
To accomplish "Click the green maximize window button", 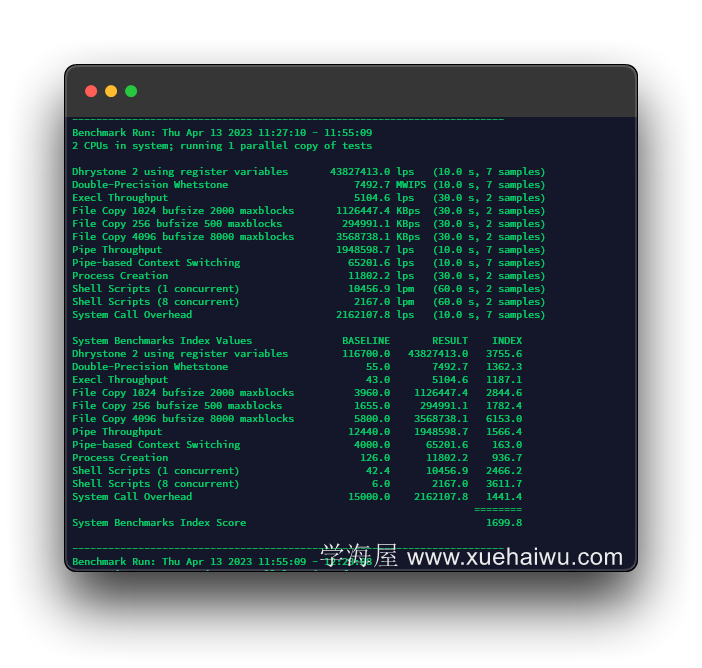I will click(x=131, y=91).
